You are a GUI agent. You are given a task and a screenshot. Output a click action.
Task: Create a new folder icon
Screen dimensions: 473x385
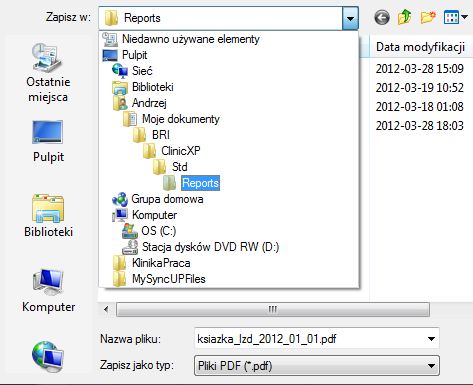tap(428, 17)
